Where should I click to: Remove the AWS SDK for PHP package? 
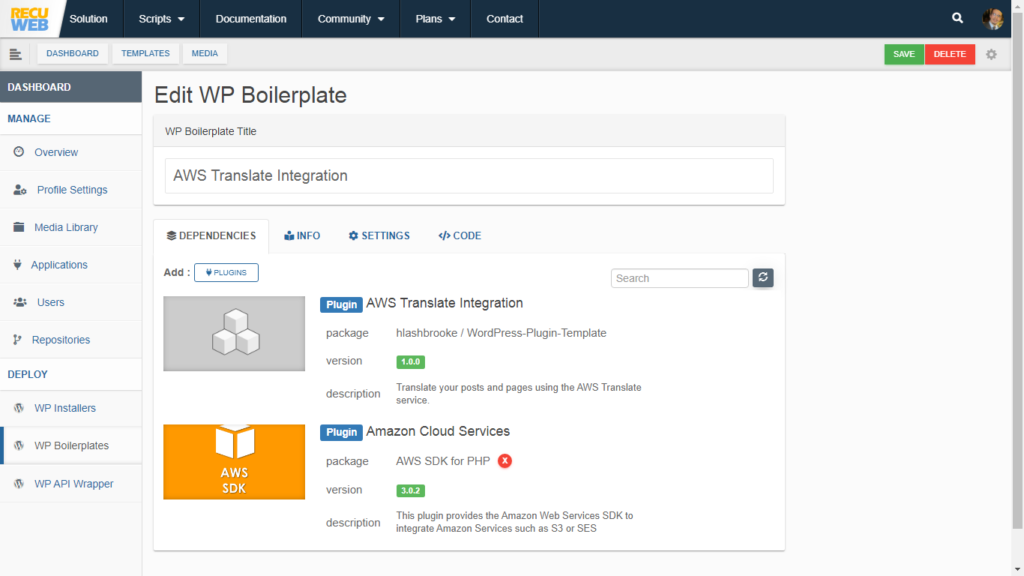(x=505, y=461)
